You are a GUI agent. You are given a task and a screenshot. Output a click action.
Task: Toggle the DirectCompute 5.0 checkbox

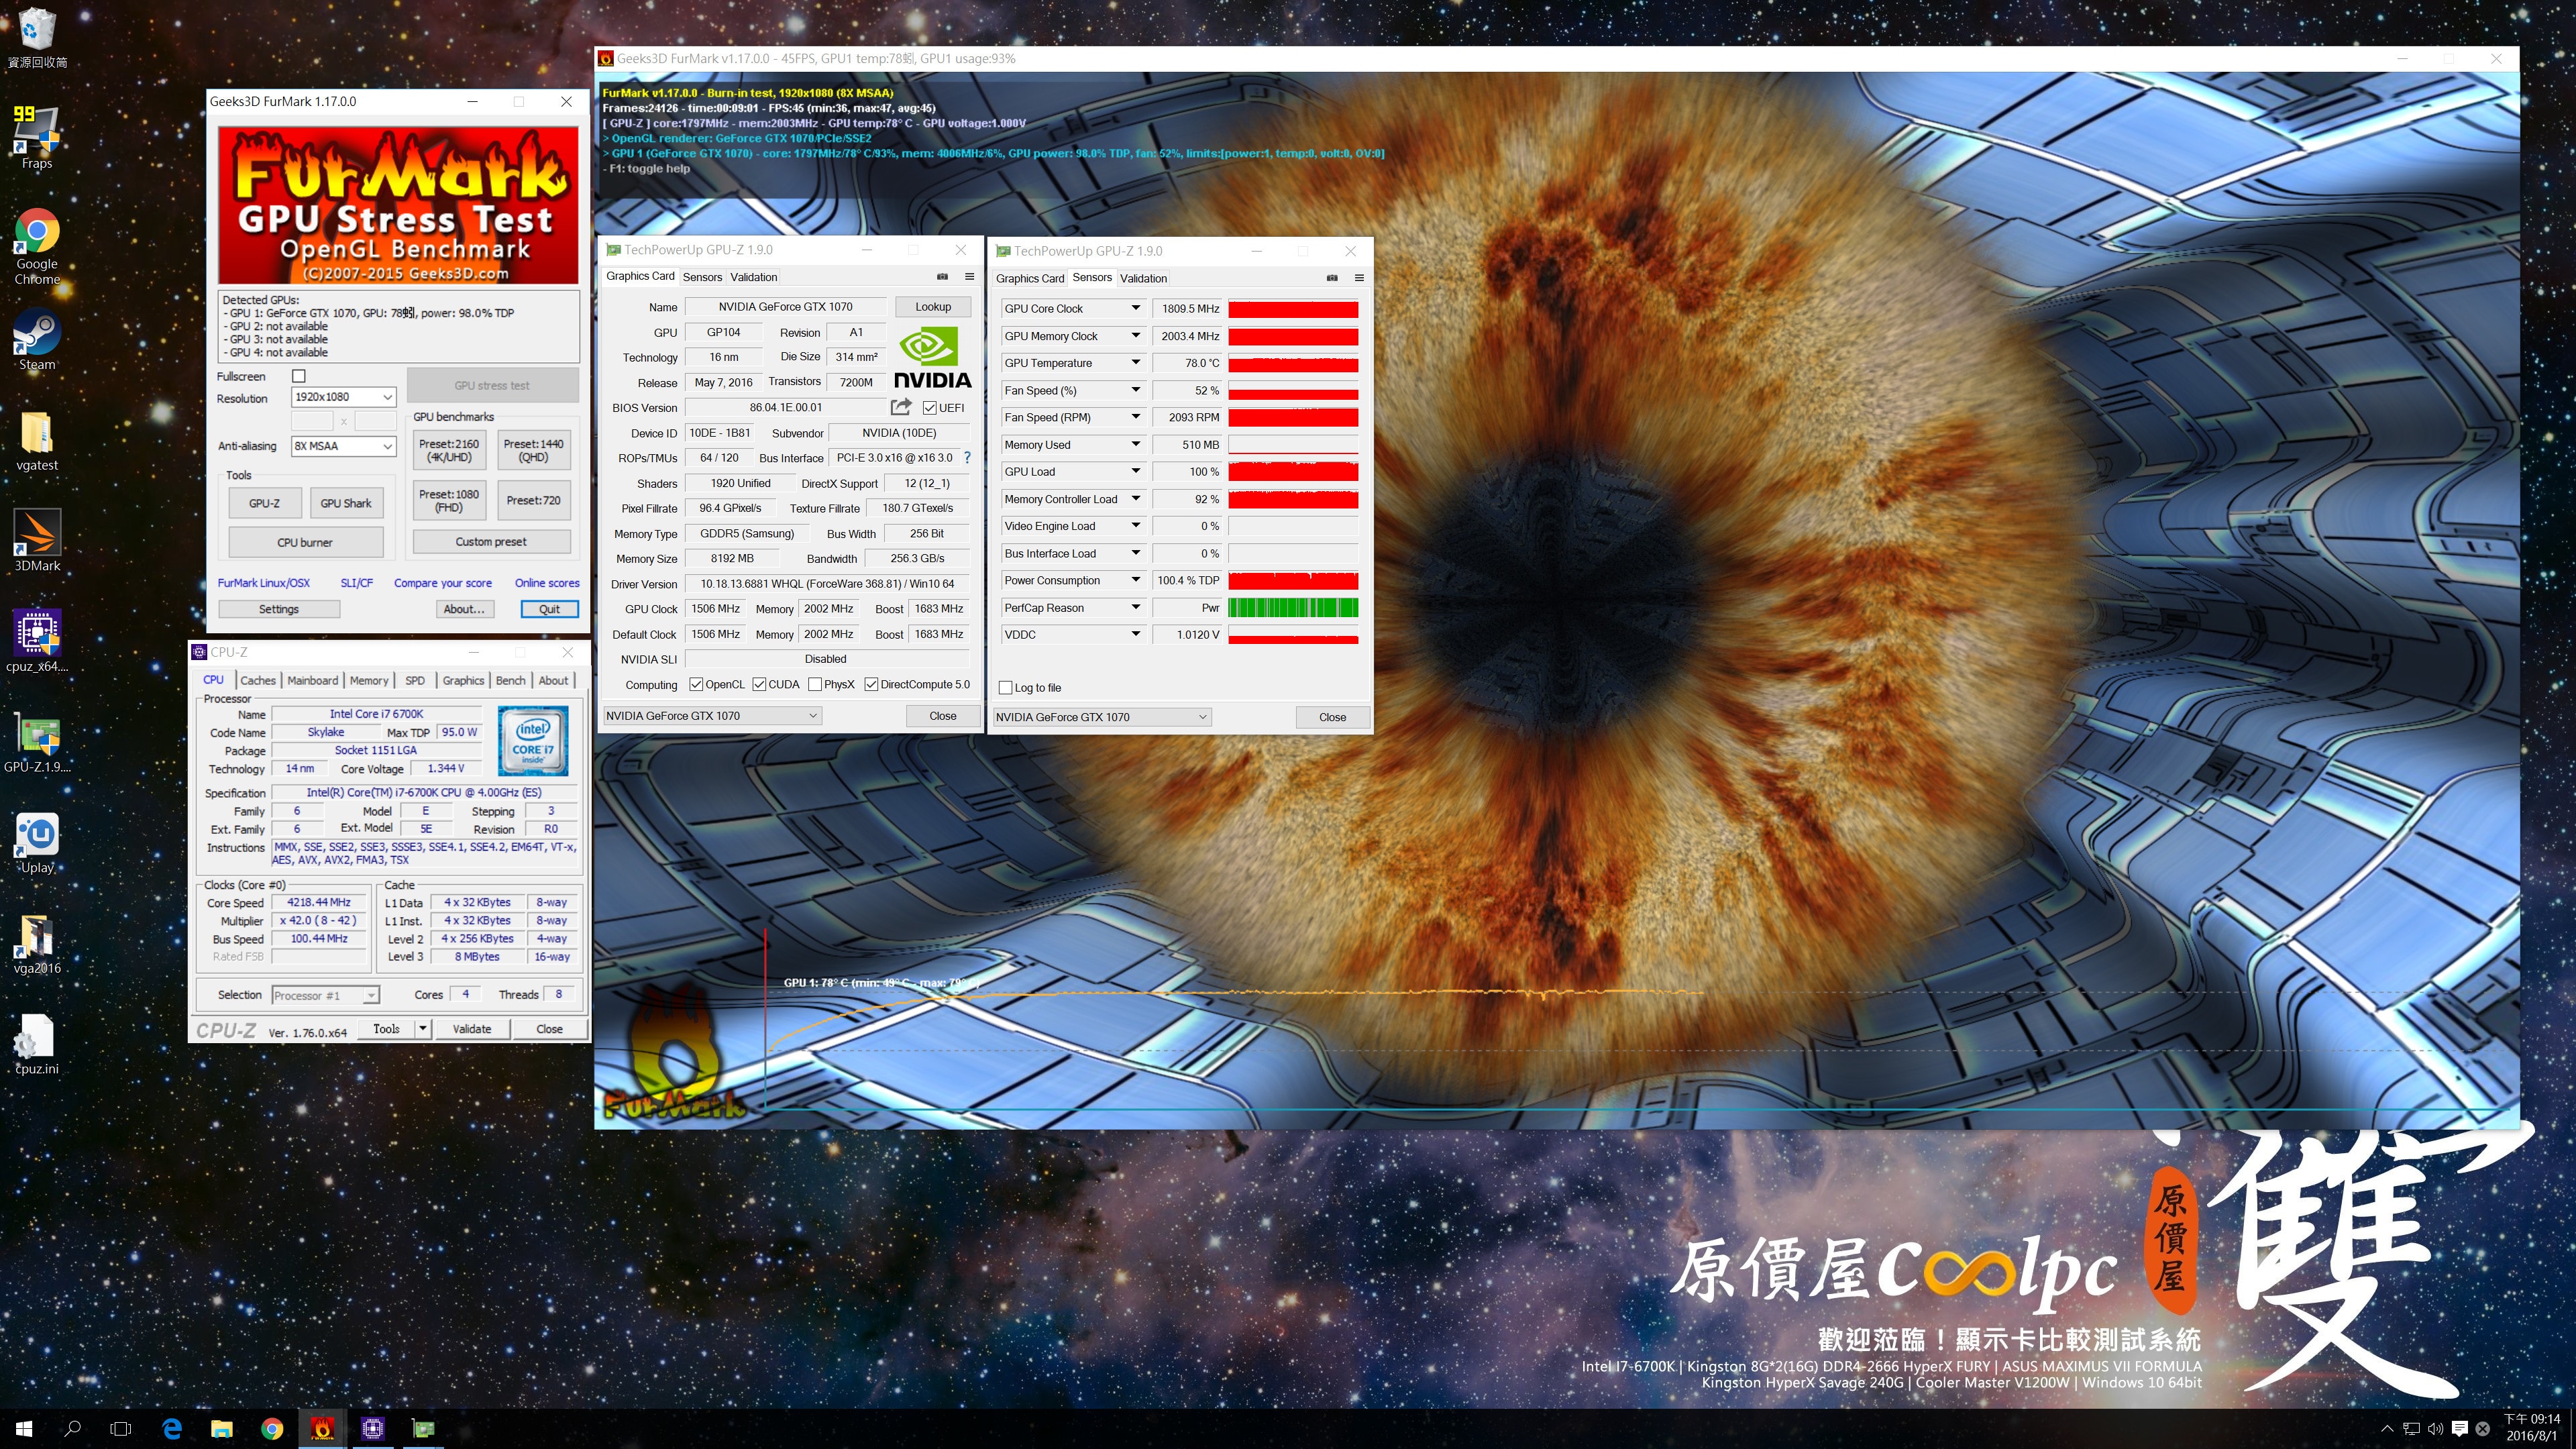[x=871, y=685]
